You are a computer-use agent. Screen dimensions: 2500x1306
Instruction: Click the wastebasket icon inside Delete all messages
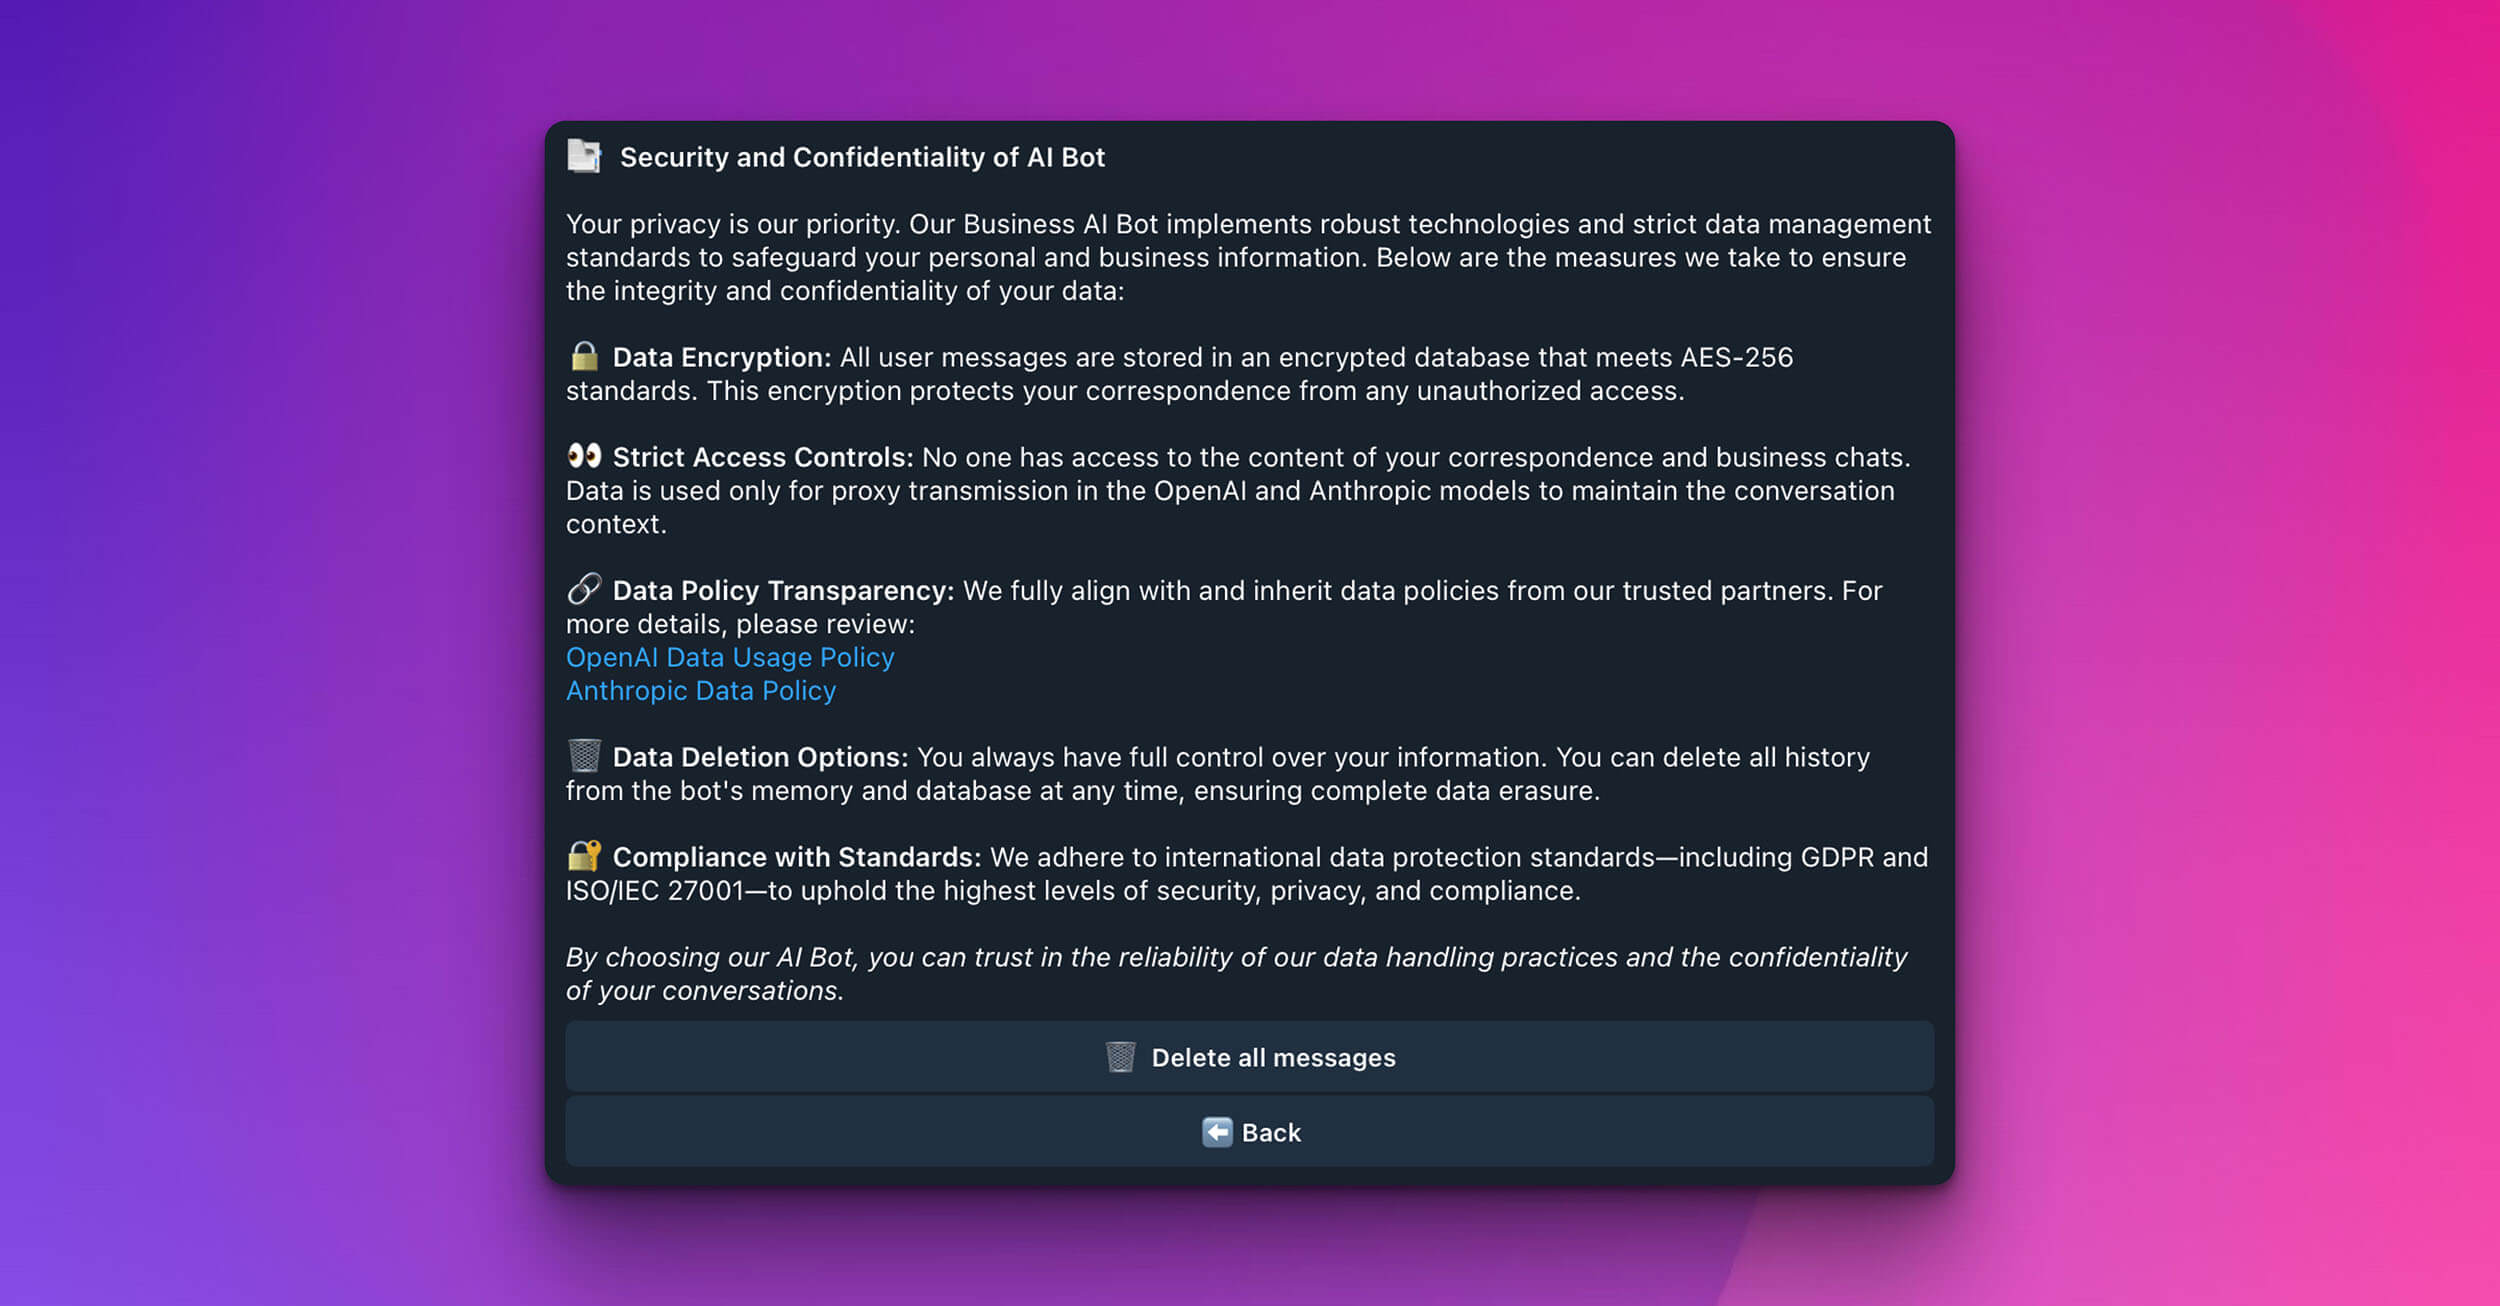click(x=1120, y=1057)
